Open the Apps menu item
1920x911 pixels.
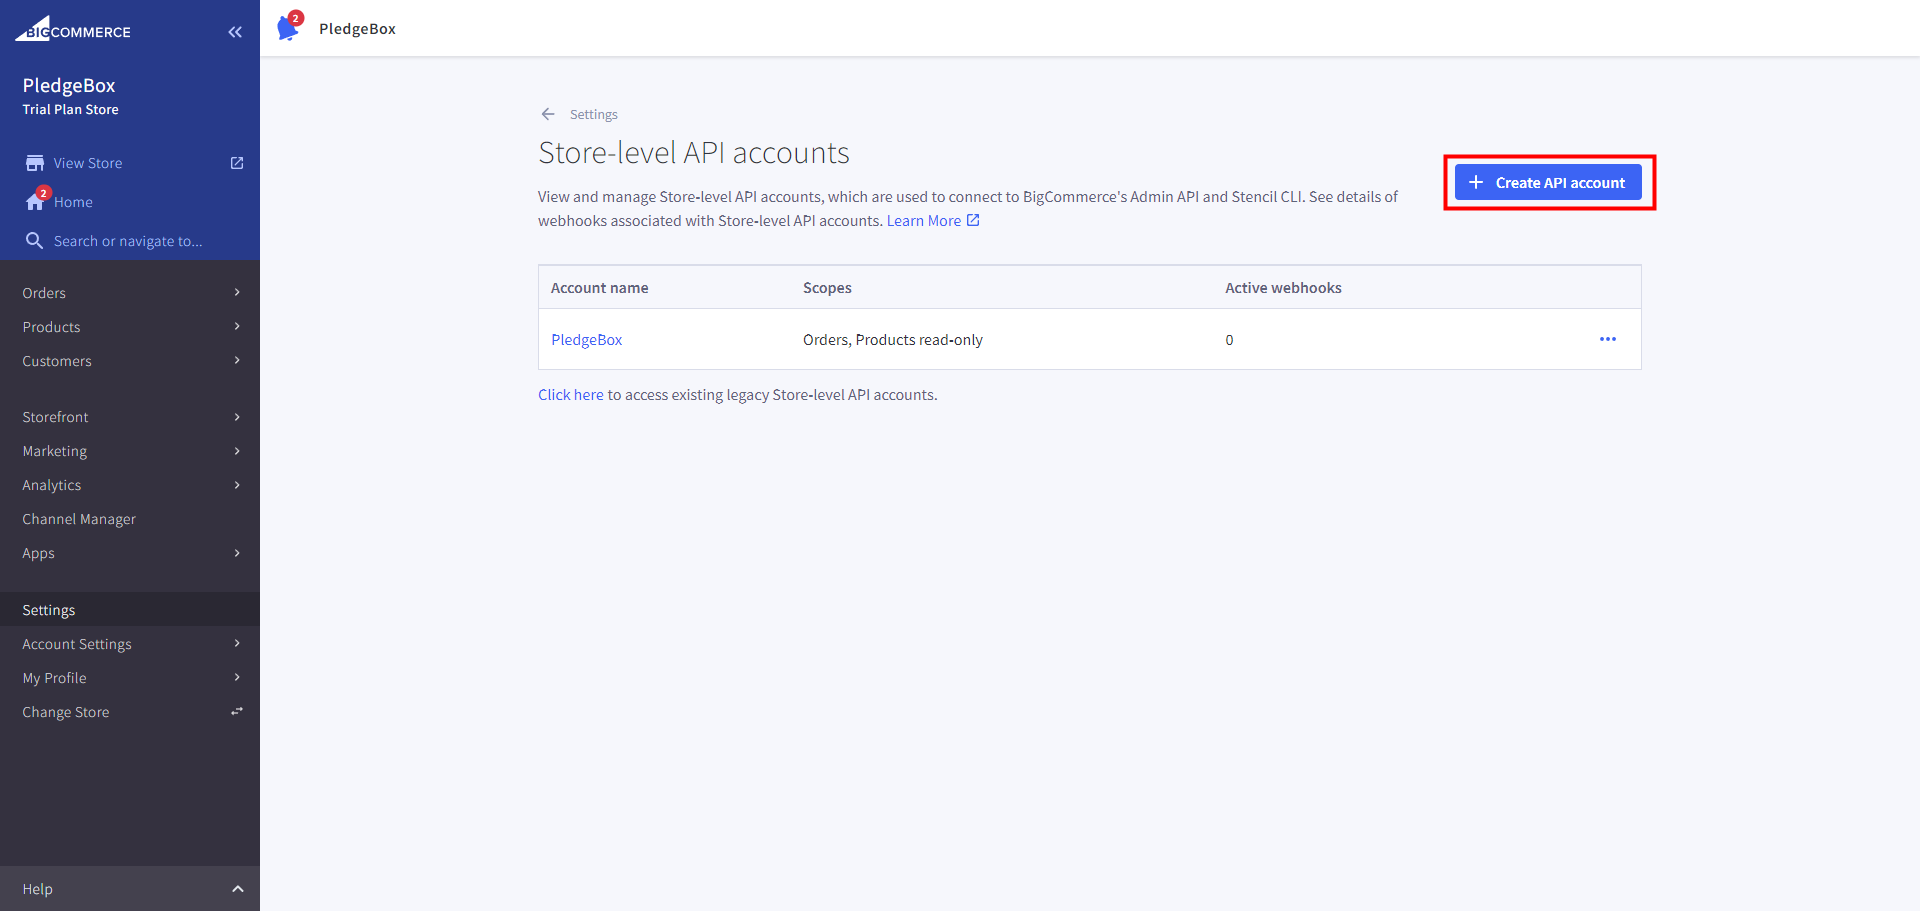pyautogui.click(x=38, y=553)
